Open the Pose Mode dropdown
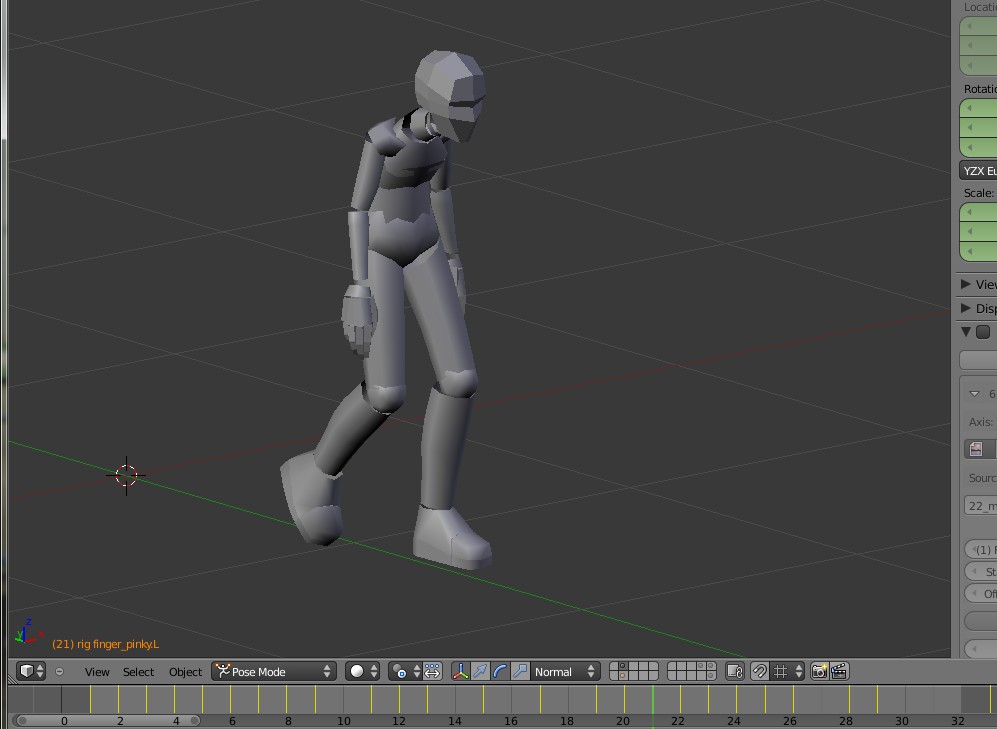This screenshot has height=729, width=997. pyautogui.click(x=272, y=671)
